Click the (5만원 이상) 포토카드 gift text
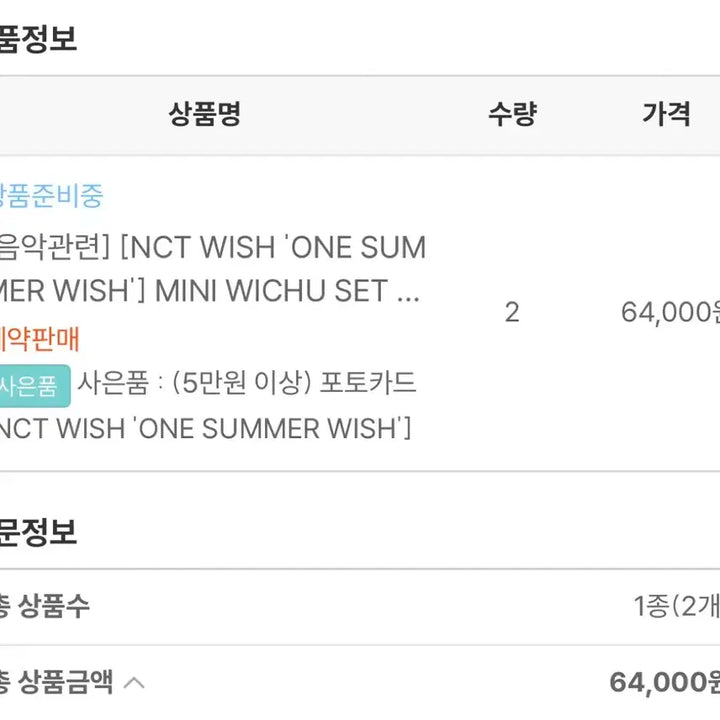The width and height of the screenshot is (720, 720). (293, 382)
